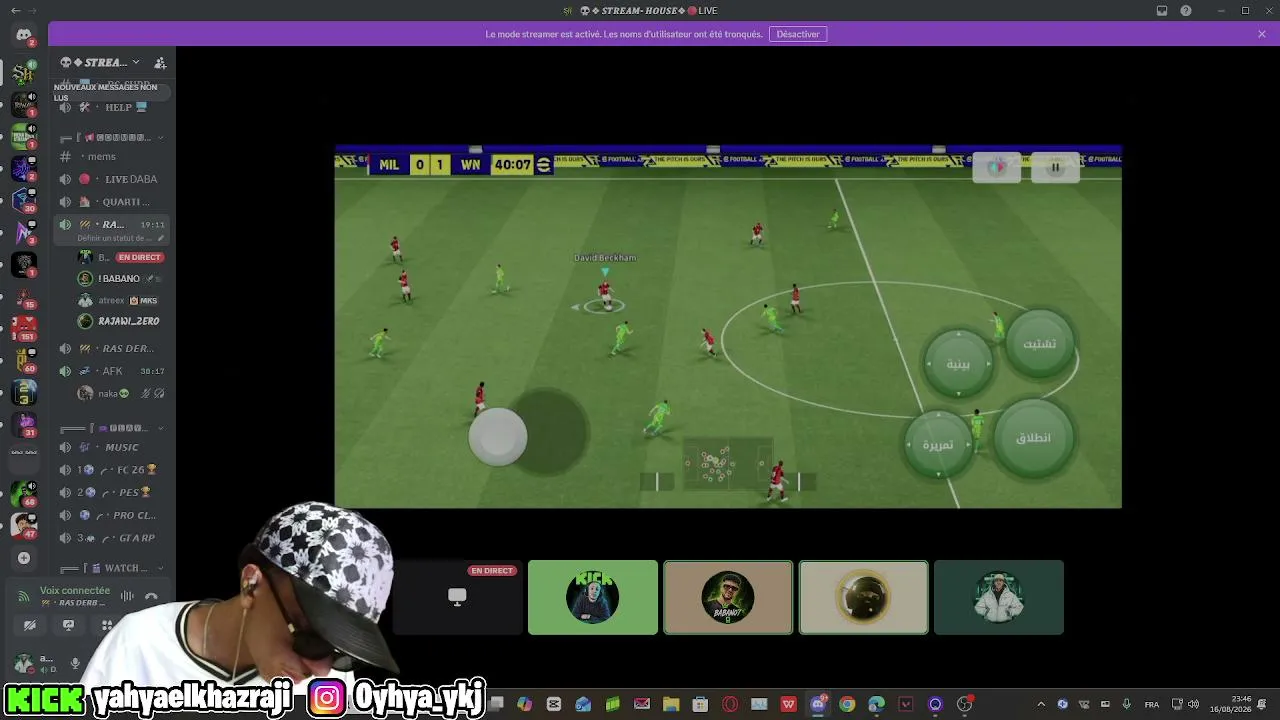The width and height of the screenshot is (1280, 720).
Task: Tap the green تمريرة pass button
Action: click(938, 444)
